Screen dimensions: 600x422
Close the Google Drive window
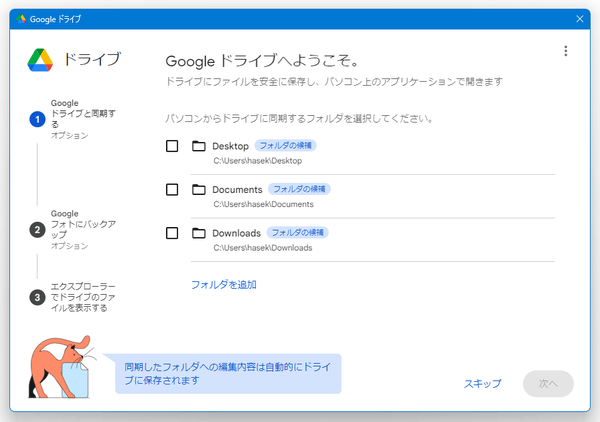580,19
